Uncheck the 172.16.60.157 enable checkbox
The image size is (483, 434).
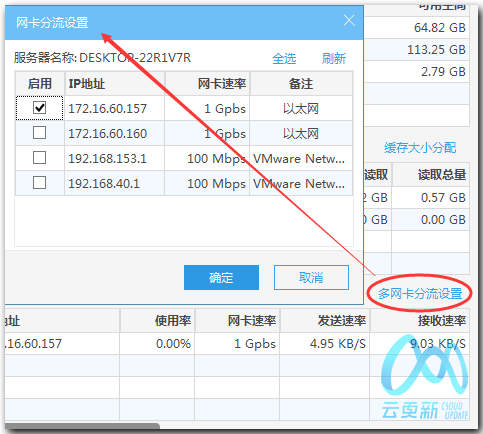coord(39,108)
